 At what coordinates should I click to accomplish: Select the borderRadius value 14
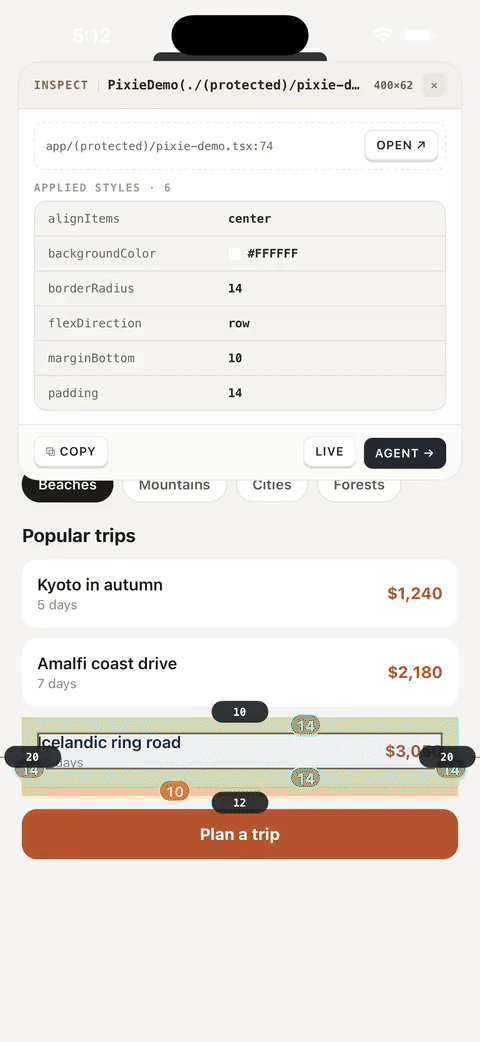pyautogui.click(x=235, y=288)
